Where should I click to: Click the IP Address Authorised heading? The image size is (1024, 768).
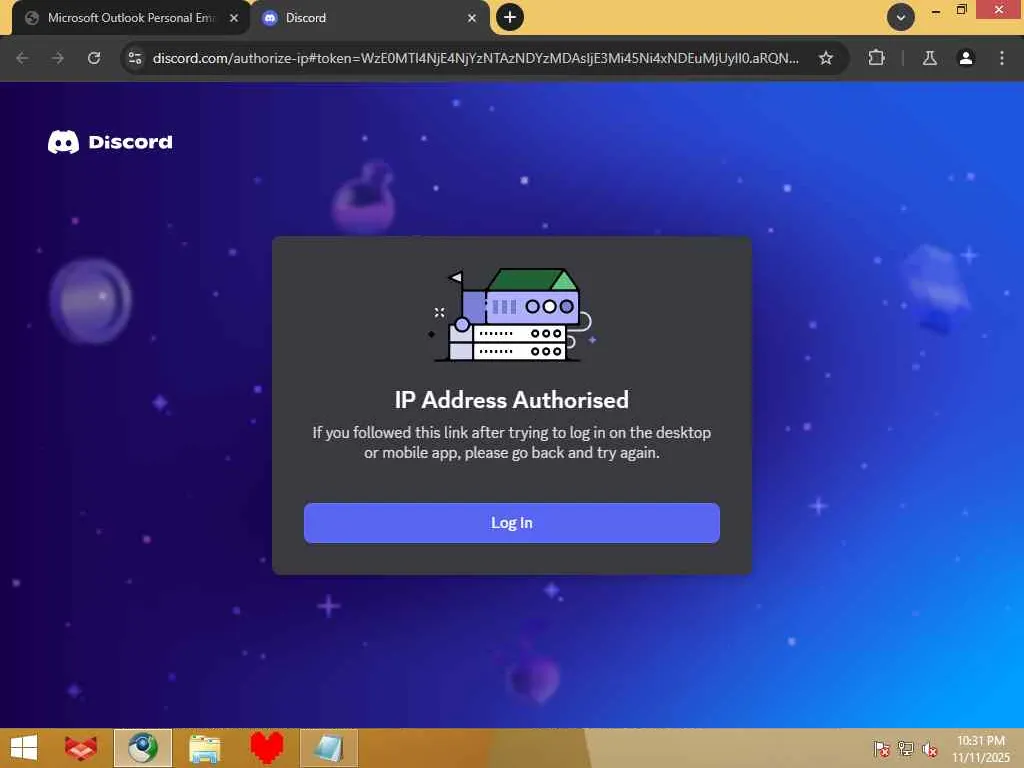click(x=511, y=400)
